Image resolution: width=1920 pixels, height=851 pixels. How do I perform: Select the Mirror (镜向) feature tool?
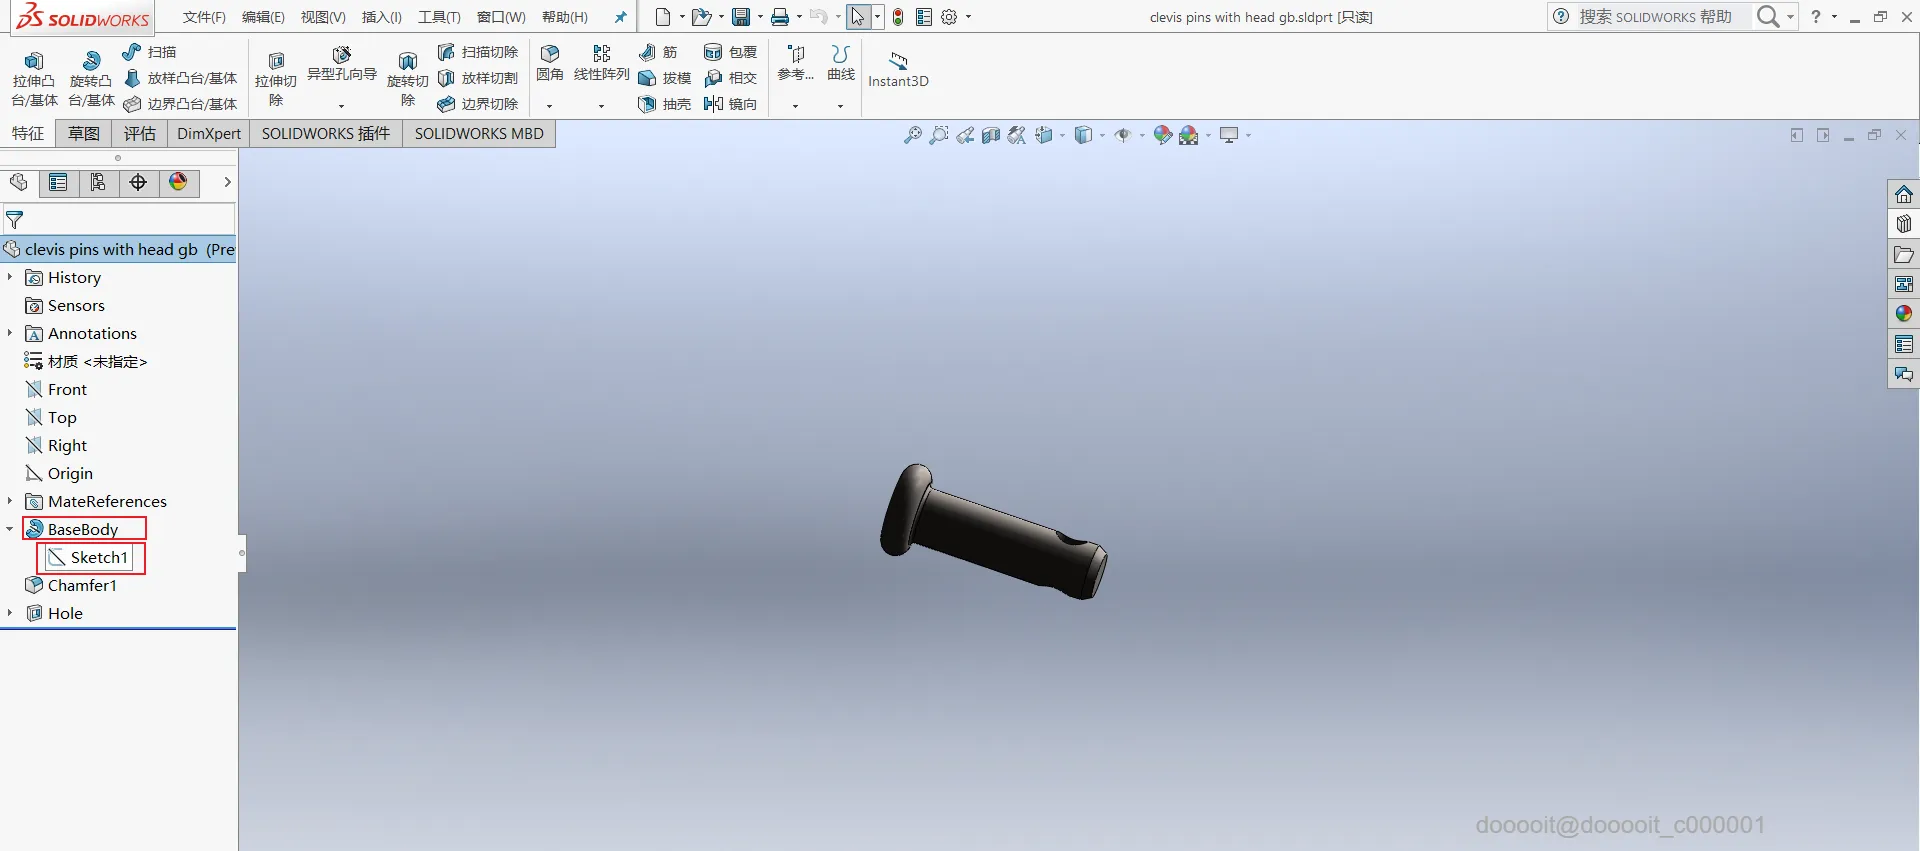pos(730,104)
